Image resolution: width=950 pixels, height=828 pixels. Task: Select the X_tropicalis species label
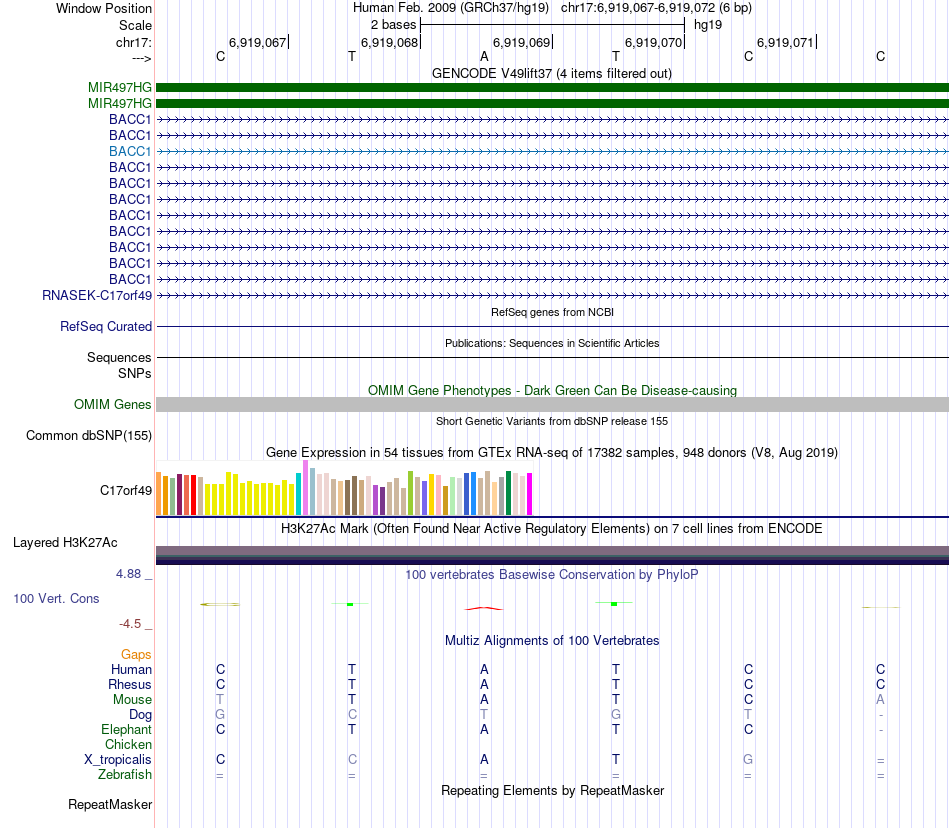[x=118, y=760]
